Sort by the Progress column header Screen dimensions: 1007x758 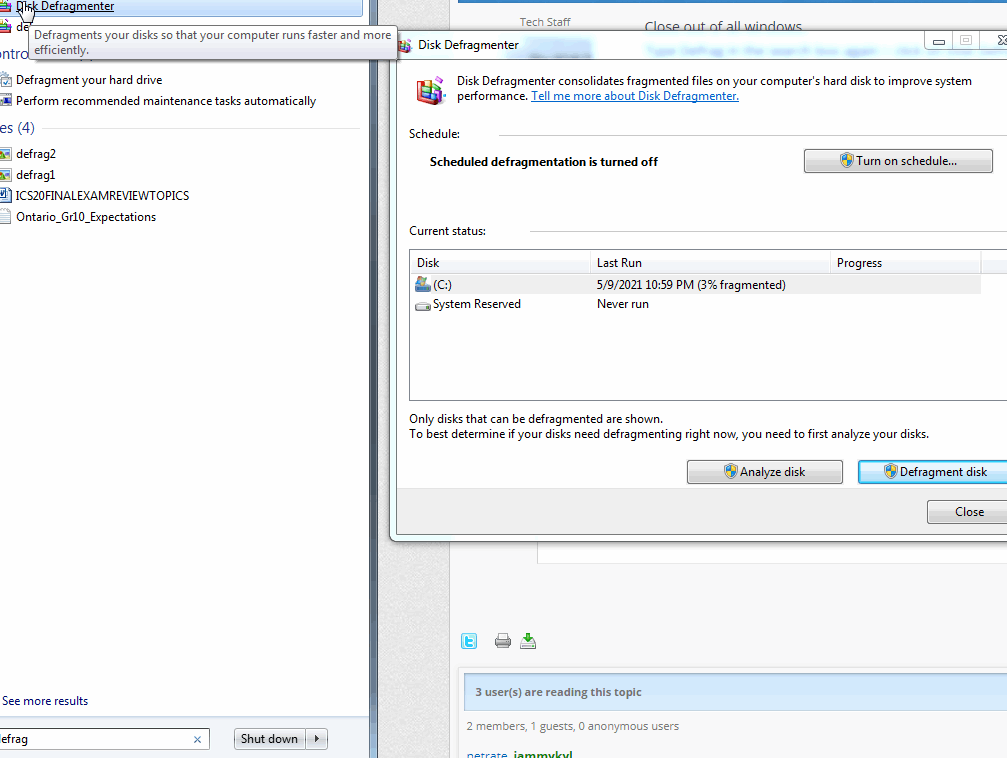pyautogui.click(x=906, y=263)
